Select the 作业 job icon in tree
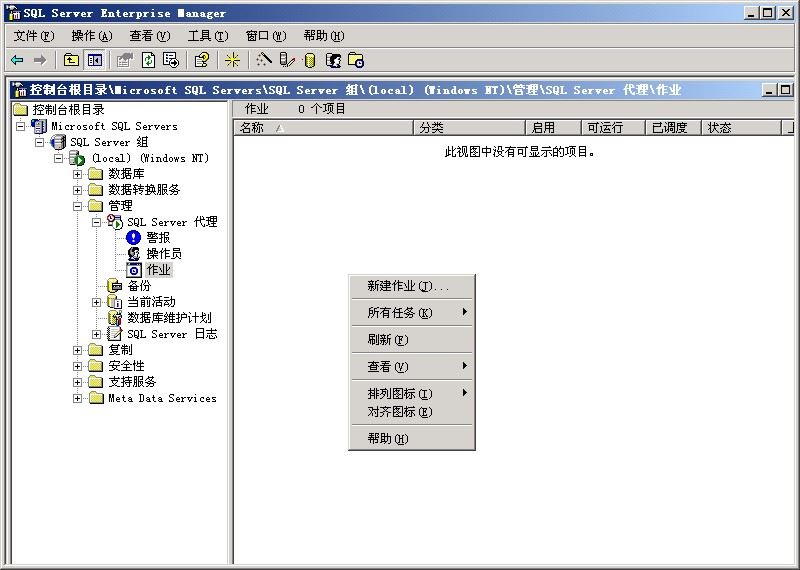 click(134, 270)
